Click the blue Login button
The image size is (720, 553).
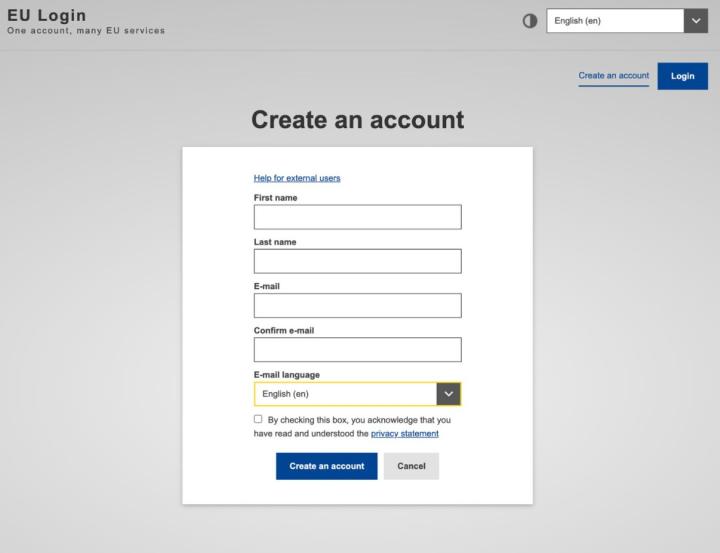click(x=682, y=76)
